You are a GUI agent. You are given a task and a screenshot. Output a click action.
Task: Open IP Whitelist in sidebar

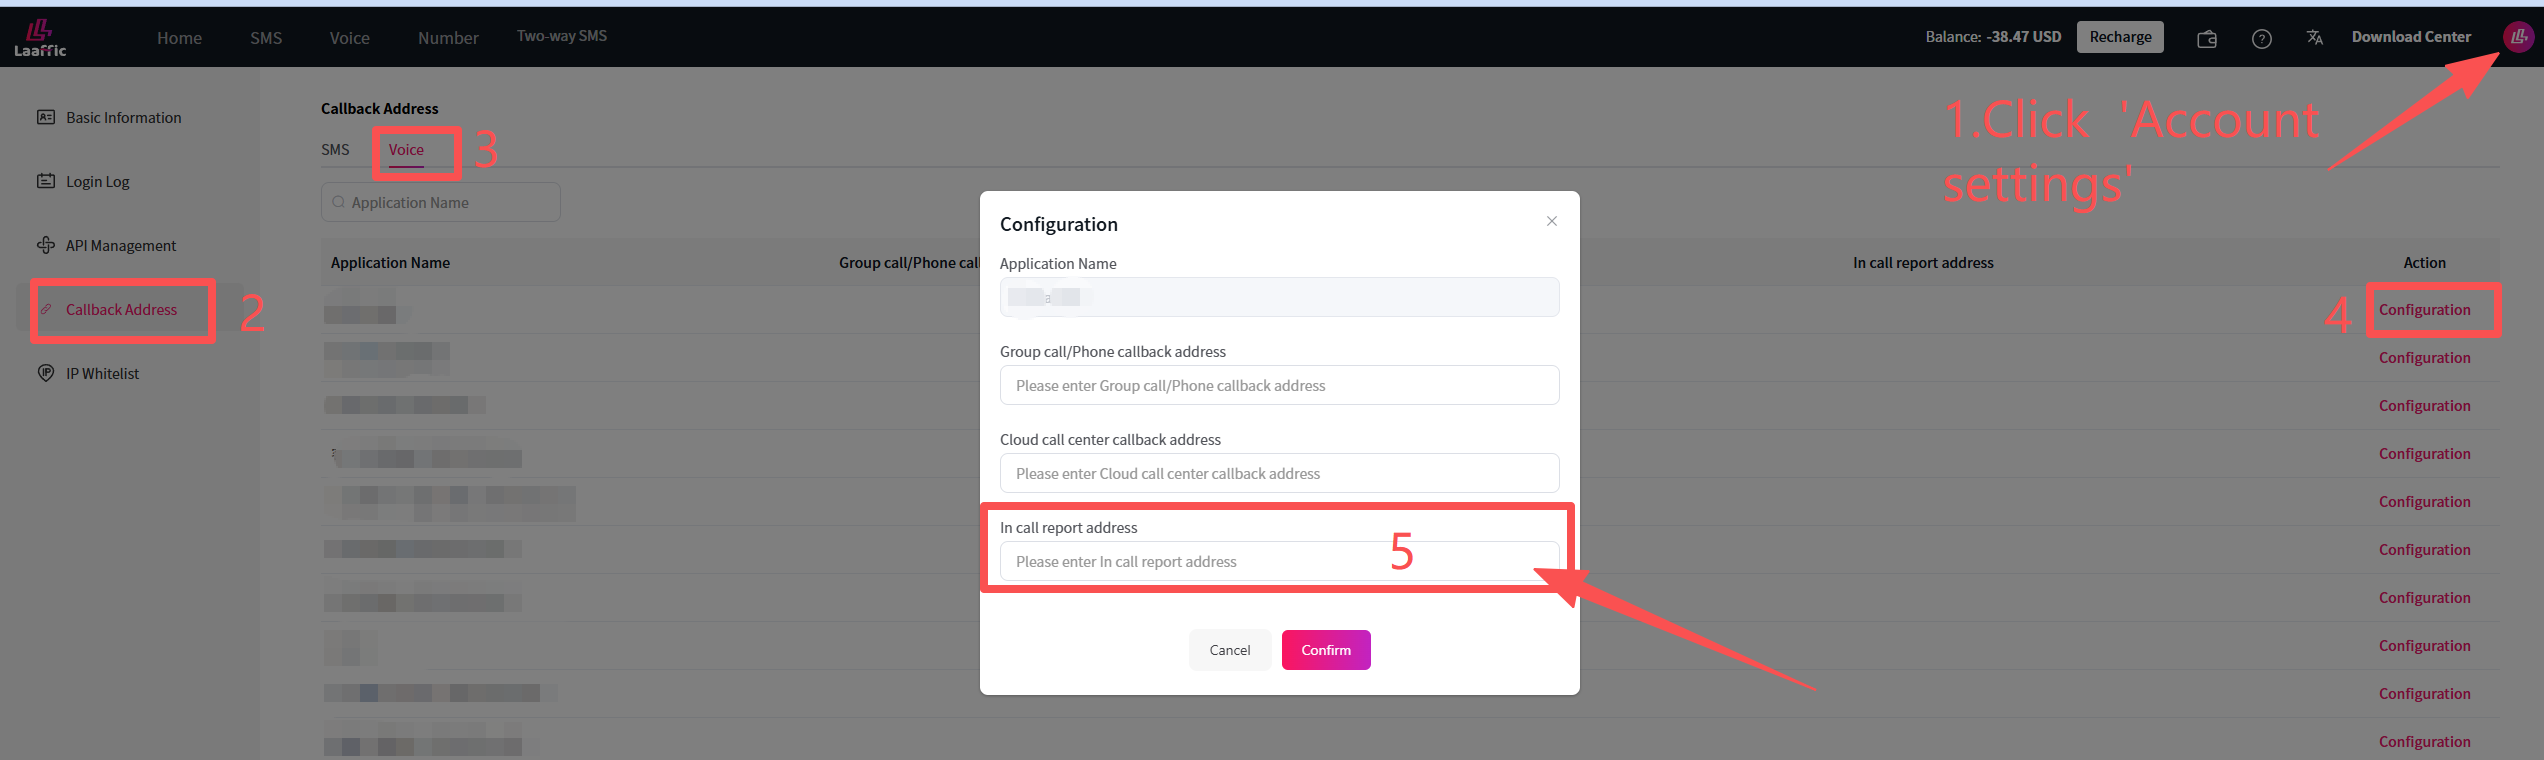click(x=102, y=374)
